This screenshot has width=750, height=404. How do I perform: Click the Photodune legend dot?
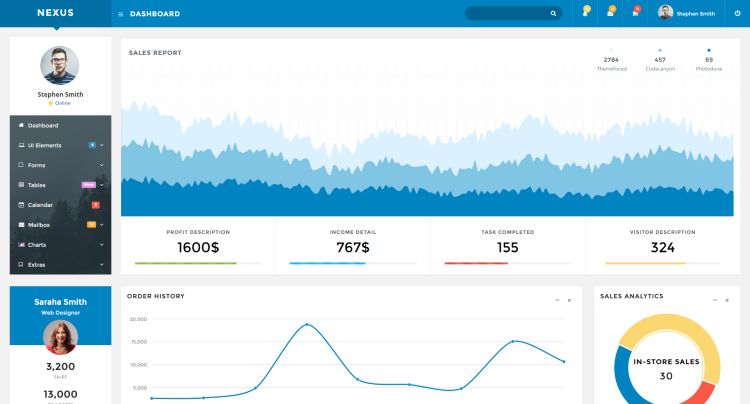(x=709, y=50)
